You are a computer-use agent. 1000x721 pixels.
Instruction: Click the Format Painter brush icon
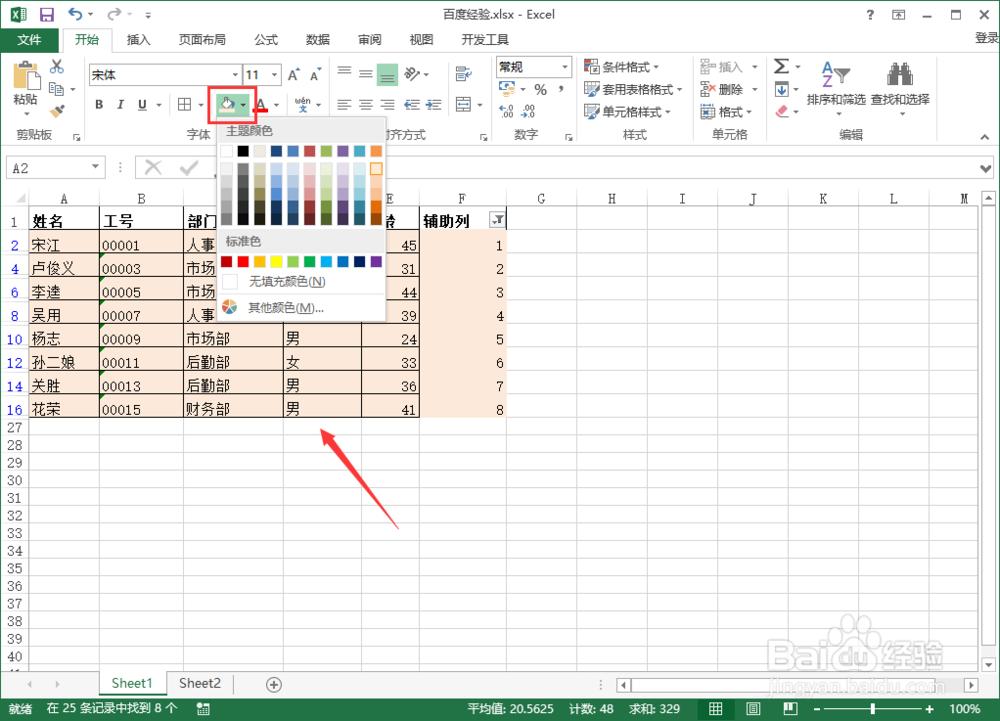click(x=57, y=112)
